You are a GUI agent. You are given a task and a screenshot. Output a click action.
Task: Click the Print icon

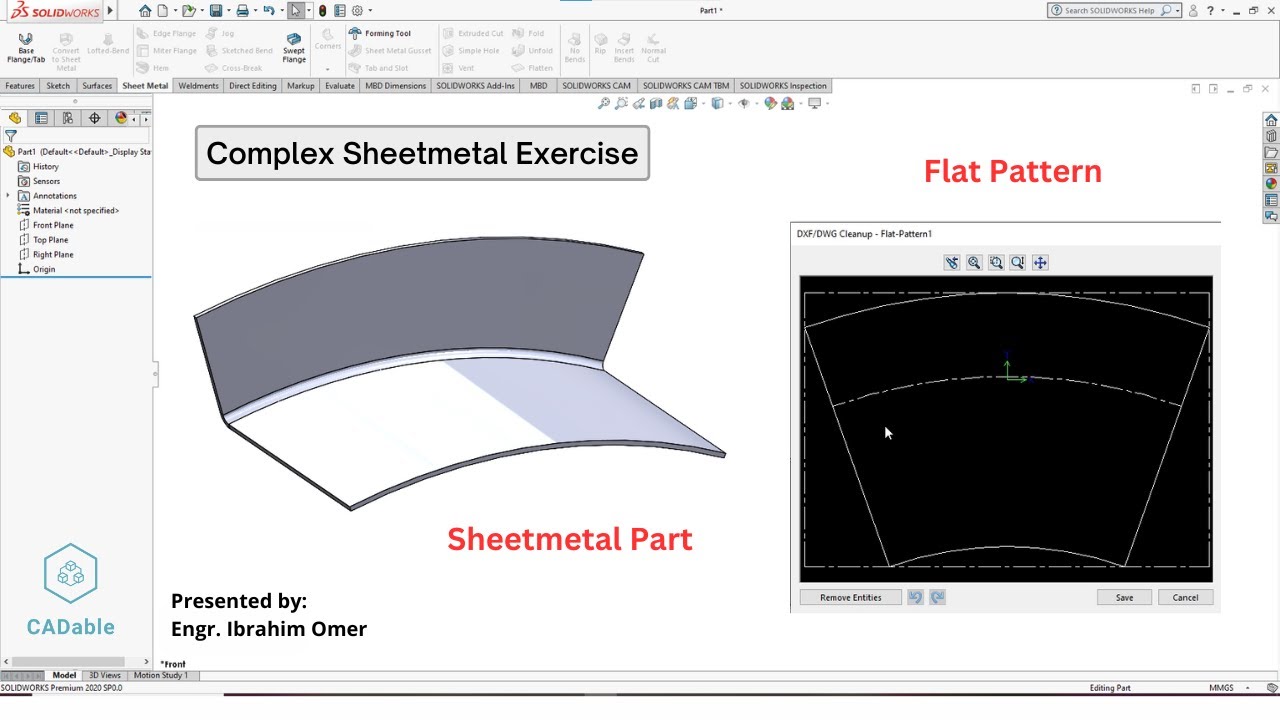point(242,11)
